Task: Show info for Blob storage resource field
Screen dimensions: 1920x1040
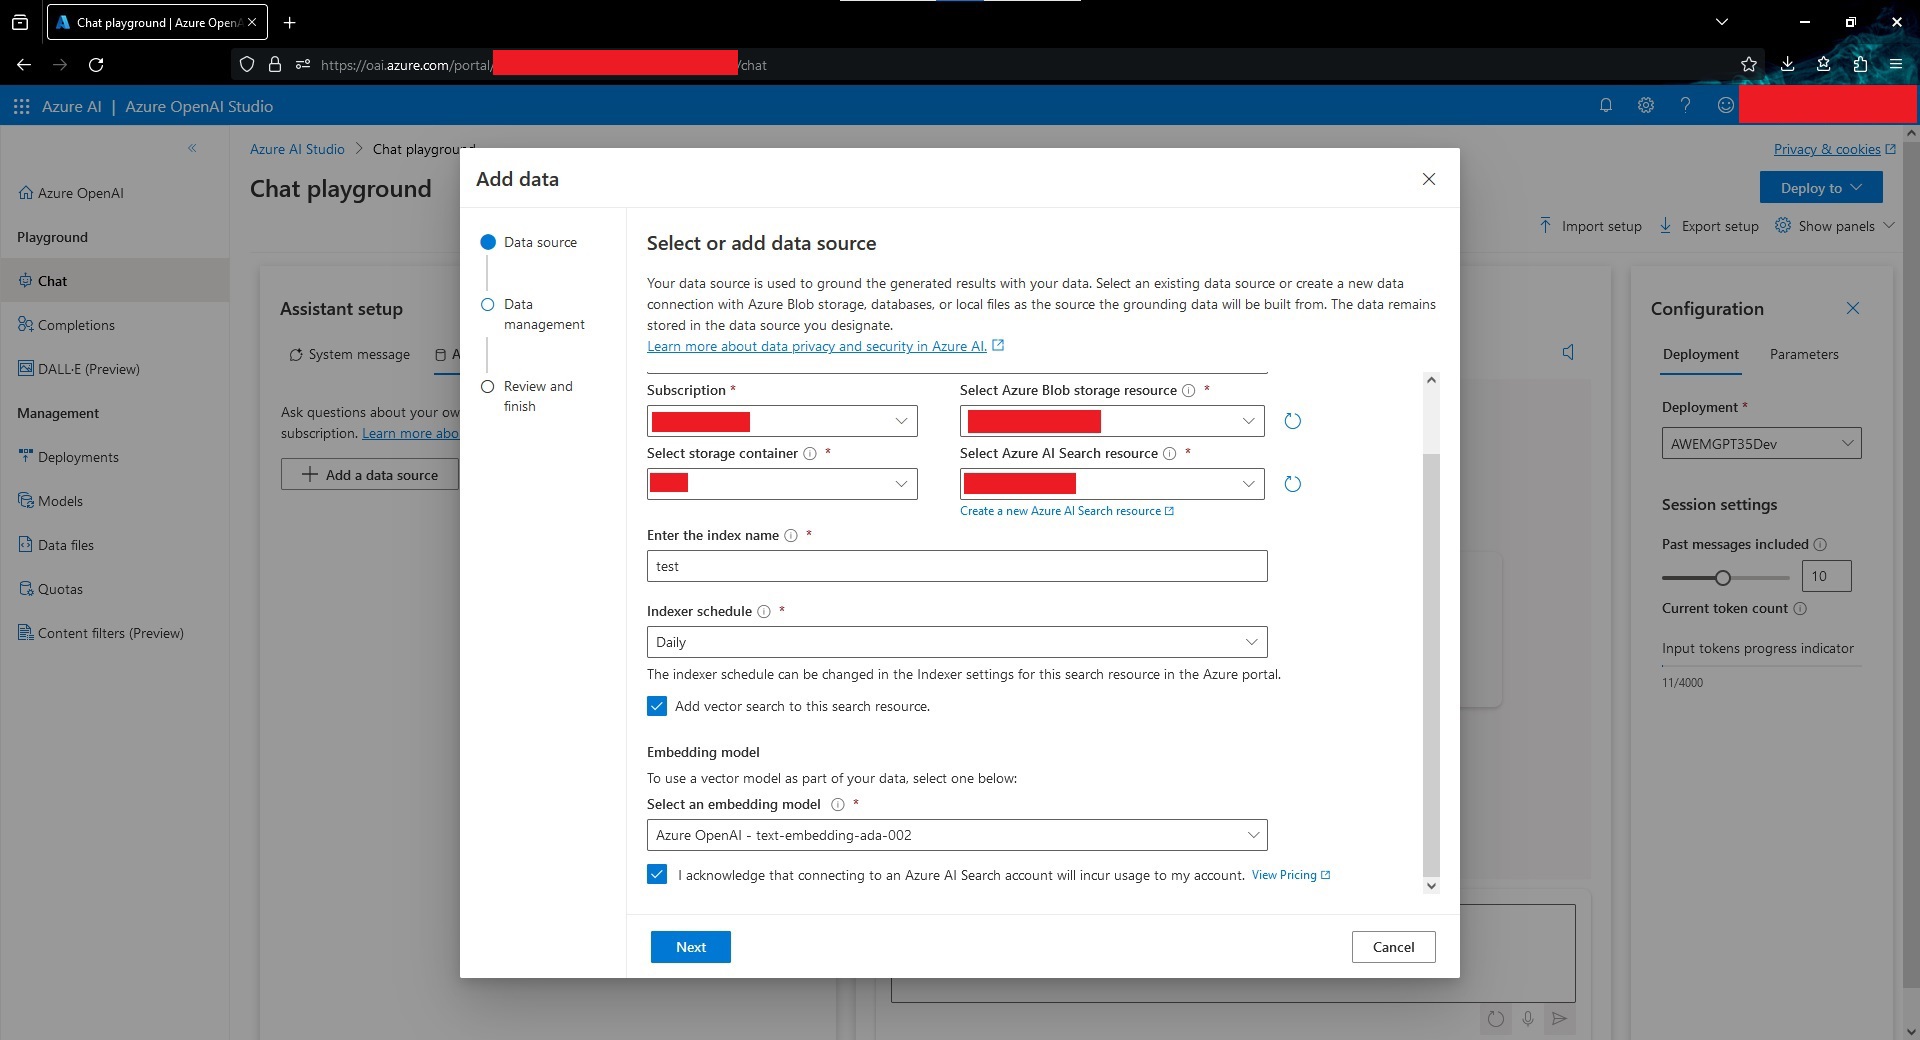Action: 1189,391
